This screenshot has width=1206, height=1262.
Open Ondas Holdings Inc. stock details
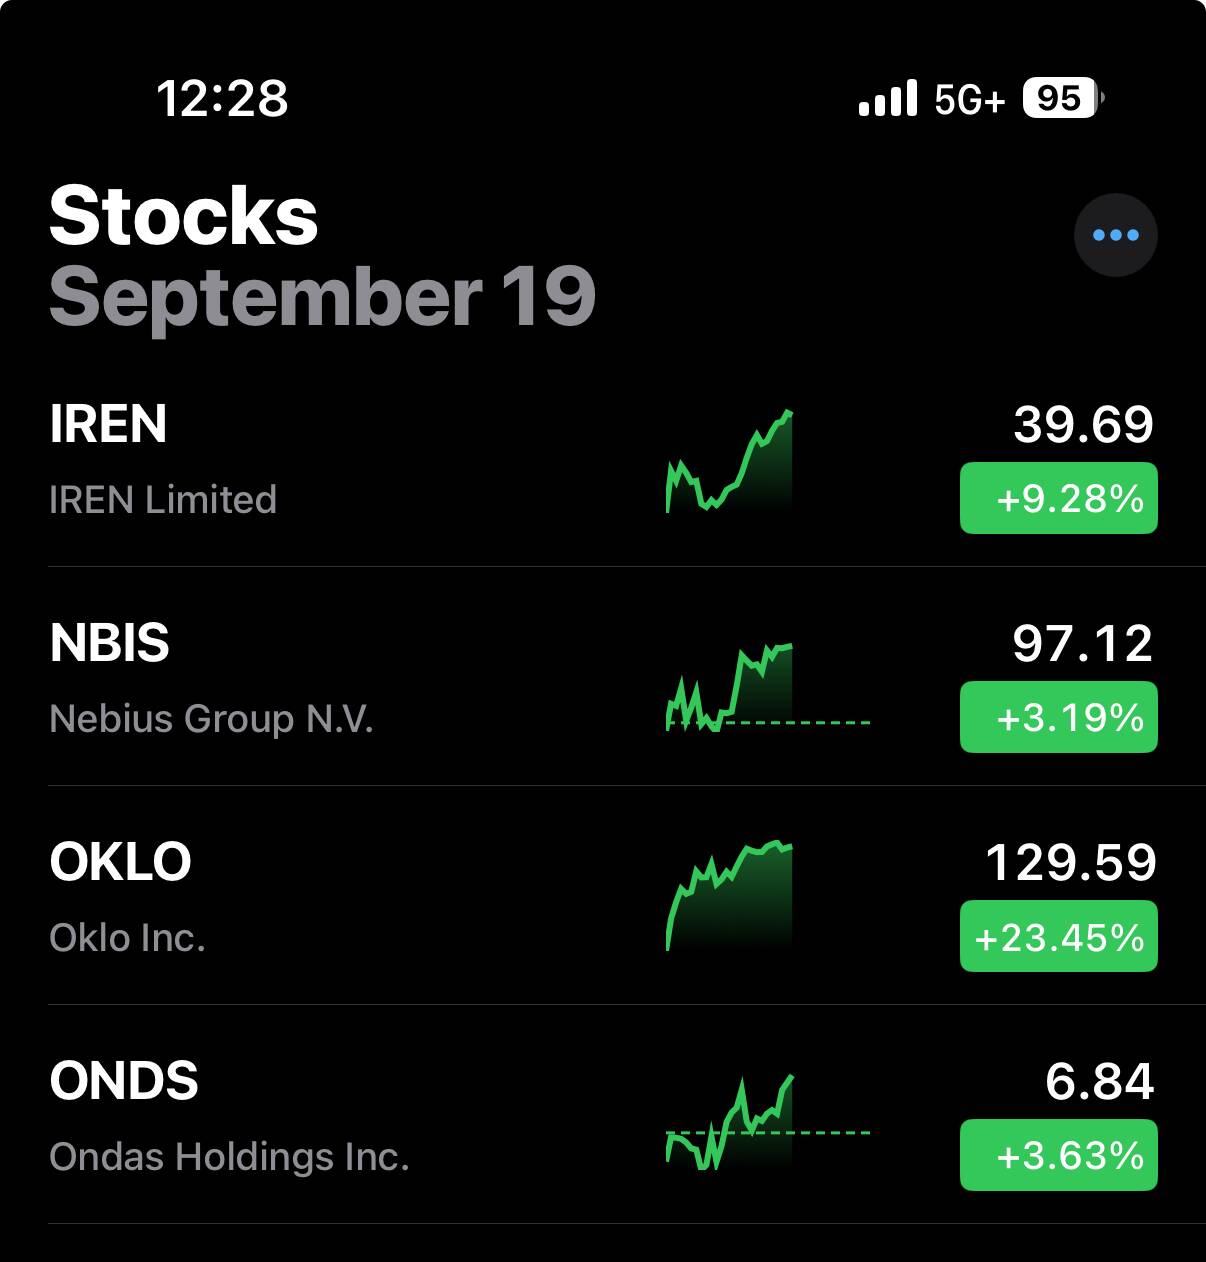click(x=229, y=1157)
